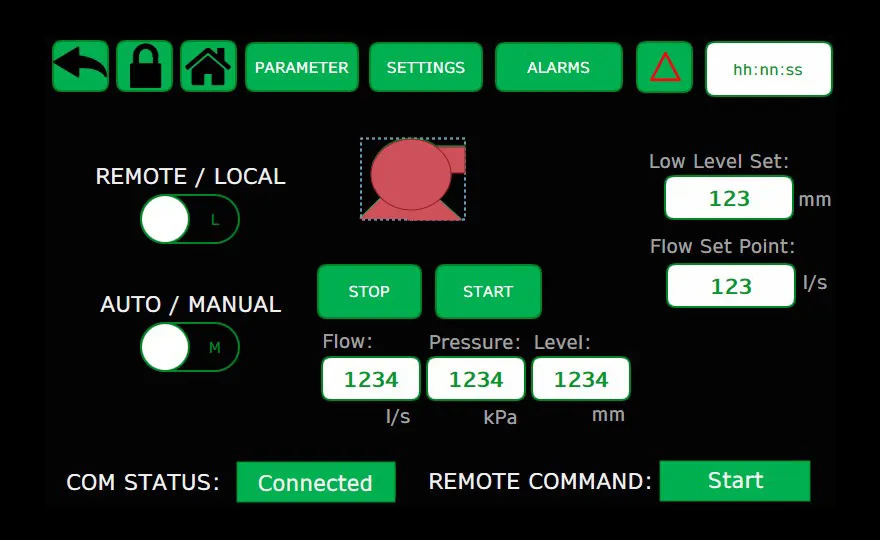Click the Level value display

pyautogui.click(x=581, y=379)
